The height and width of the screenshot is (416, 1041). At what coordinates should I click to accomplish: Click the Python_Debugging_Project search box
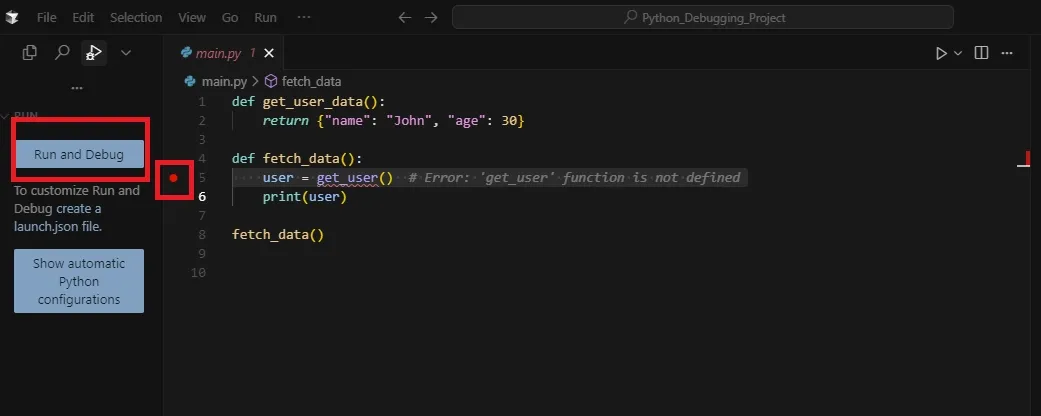point(703,17)
